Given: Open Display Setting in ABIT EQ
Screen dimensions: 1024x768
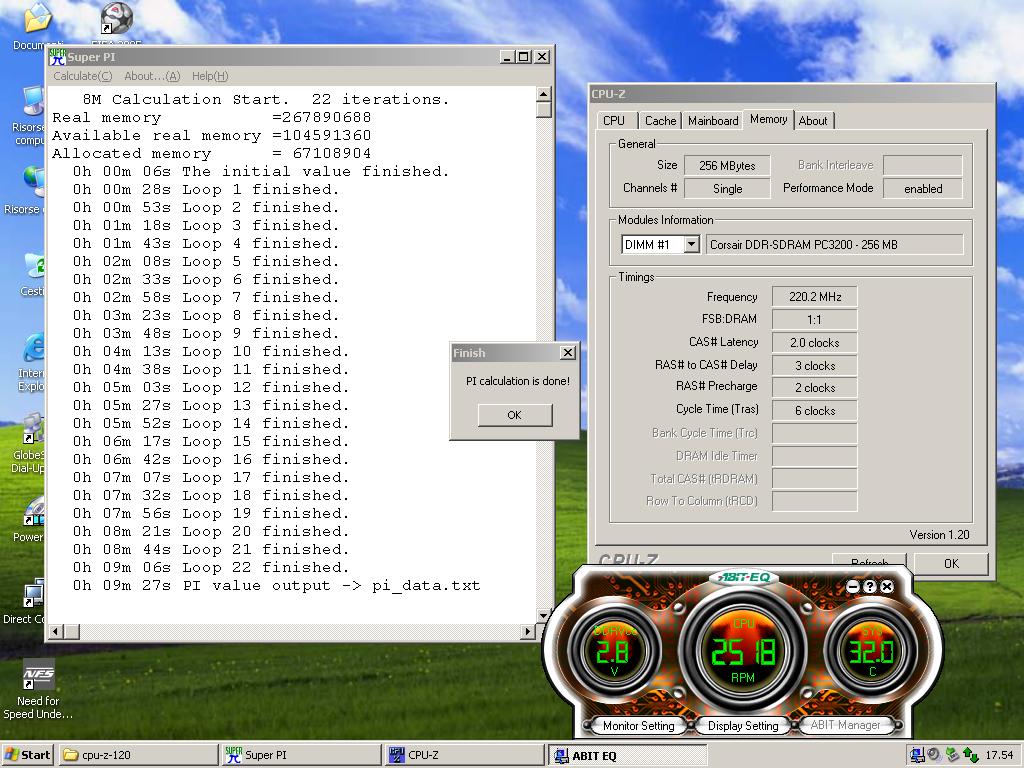Looking at the screenshot, I should click(743, 726).
